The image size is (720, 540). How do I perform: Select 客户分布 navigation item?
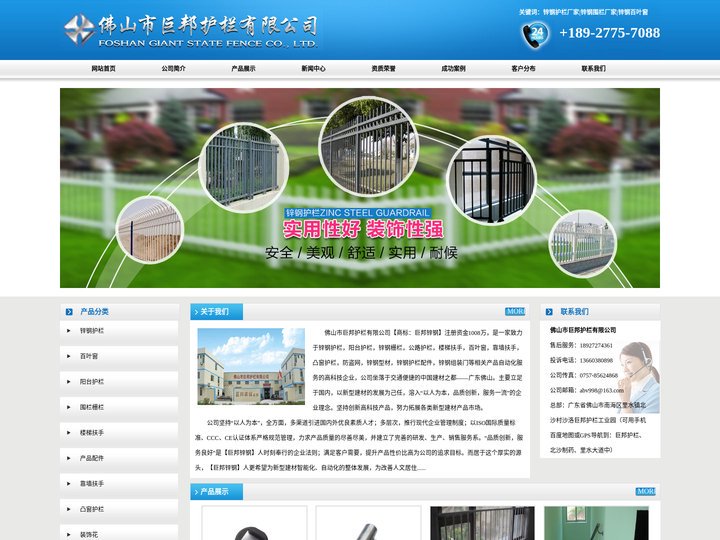click(523, 68)
